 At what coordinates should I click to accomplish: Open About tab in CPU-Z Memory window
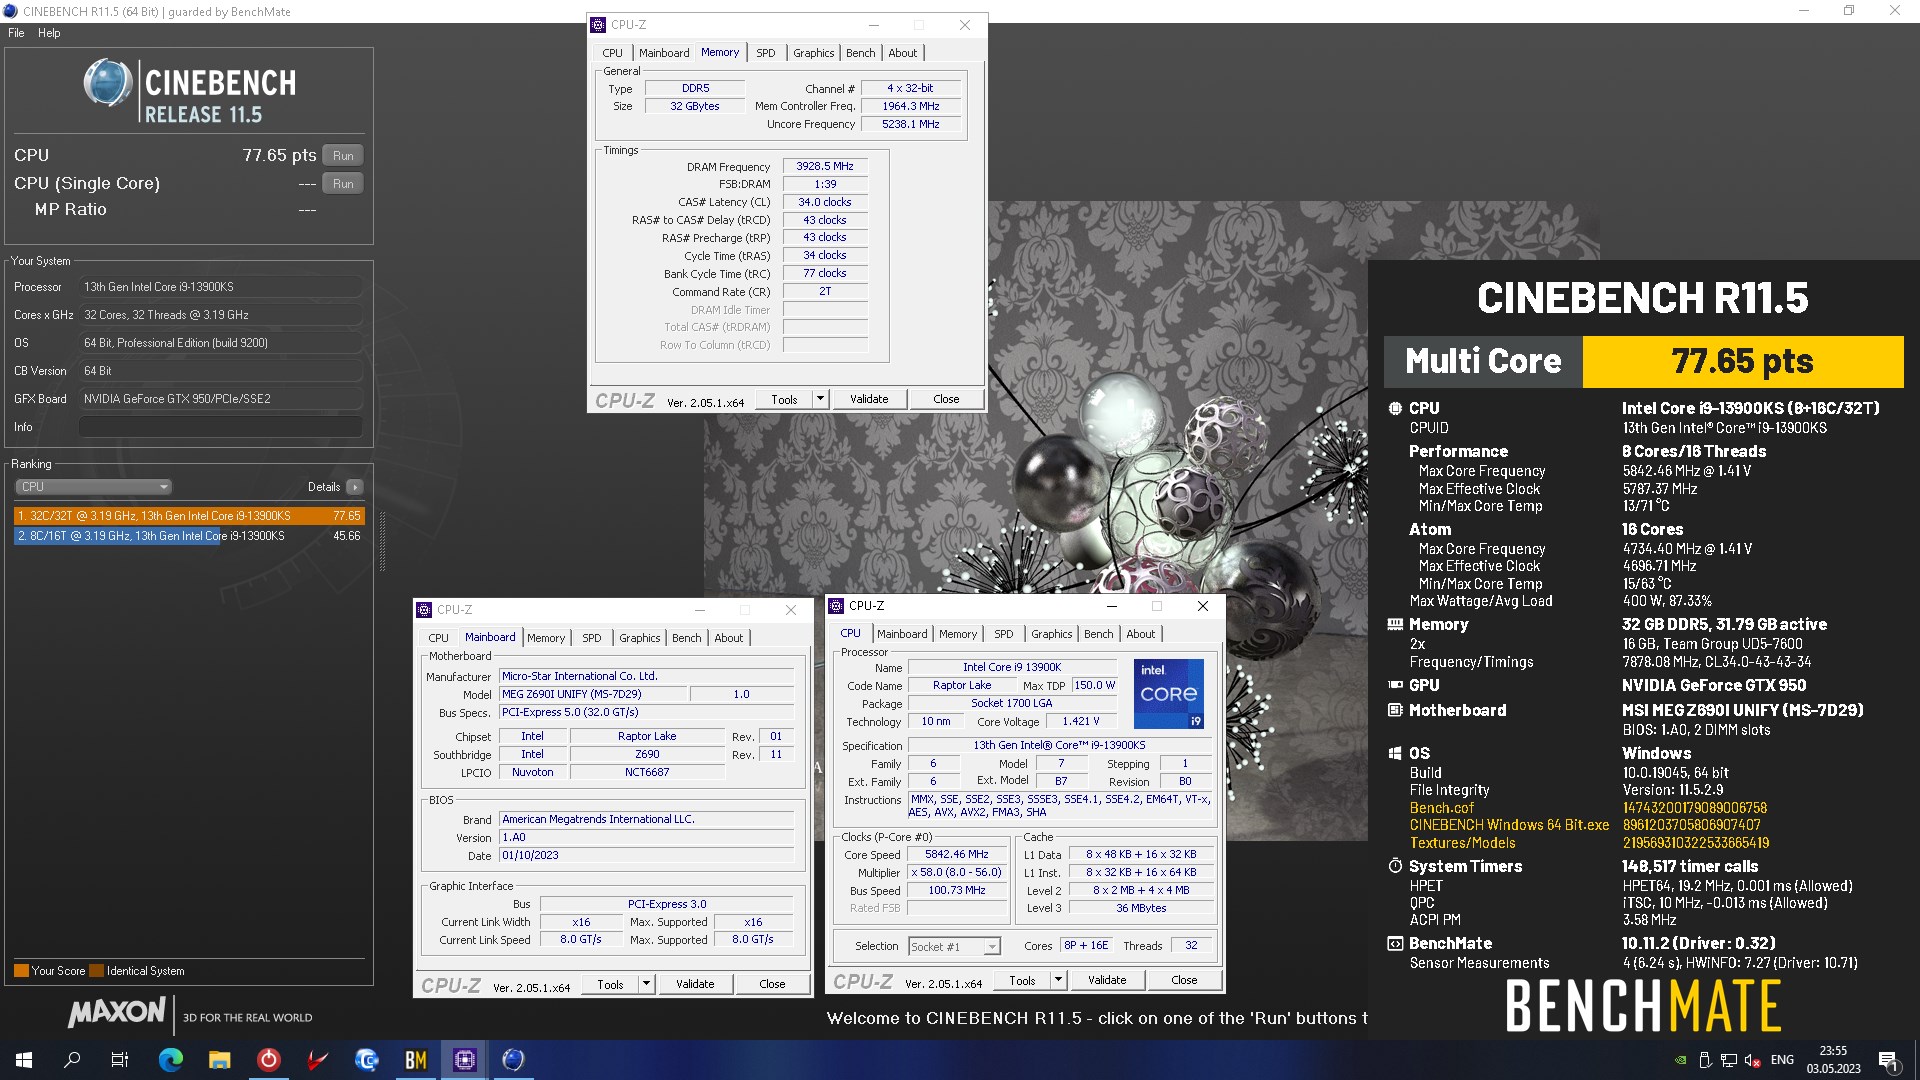902,53
